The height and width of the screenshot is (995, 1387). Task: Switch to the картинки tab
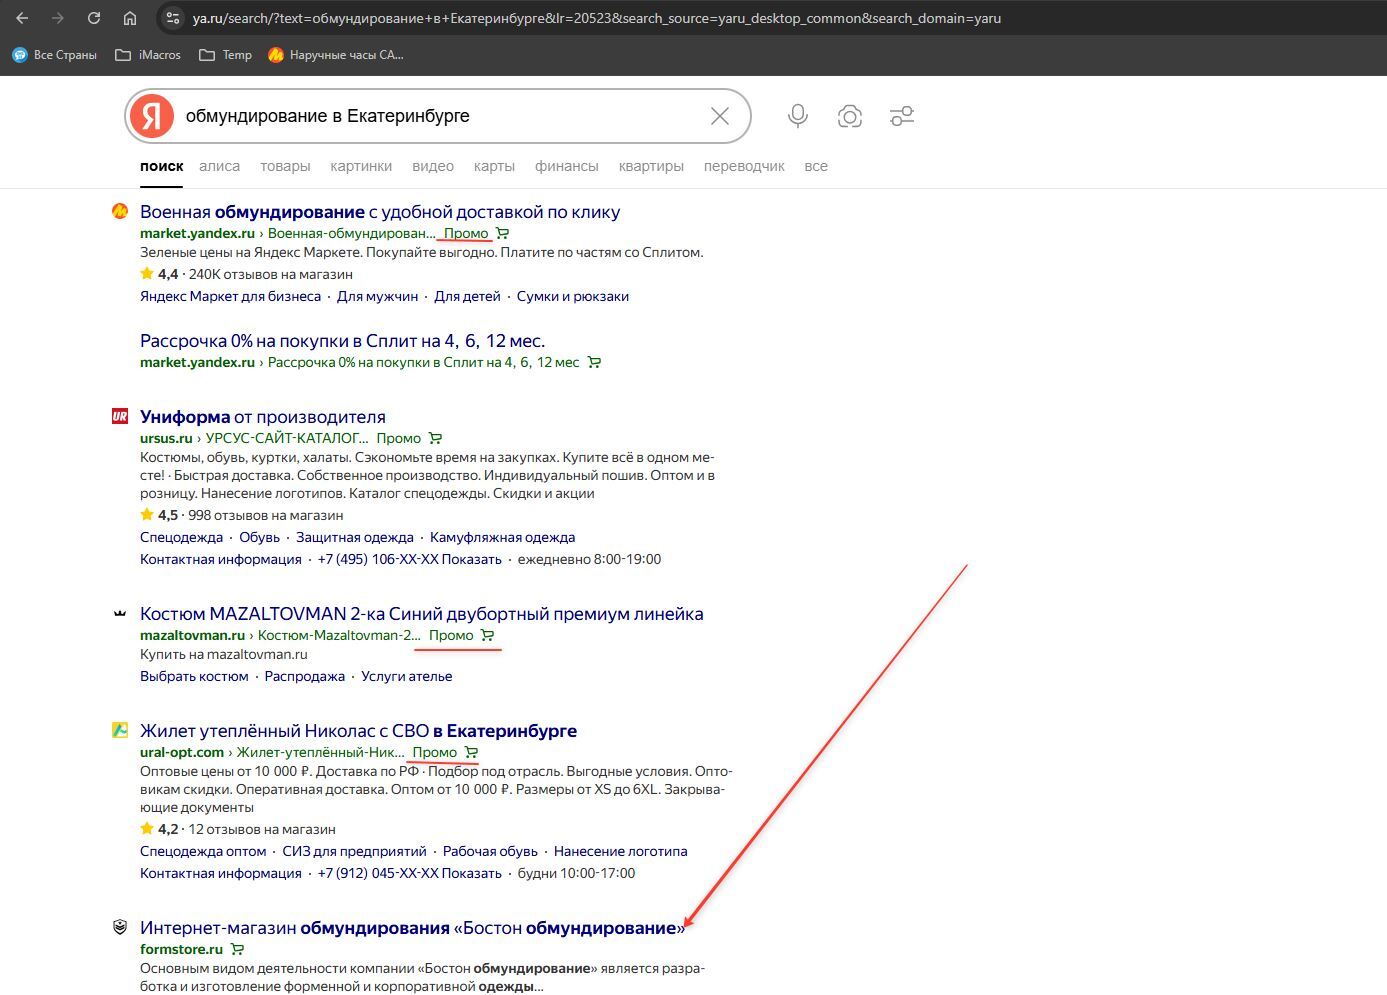[x=361, y=166]
